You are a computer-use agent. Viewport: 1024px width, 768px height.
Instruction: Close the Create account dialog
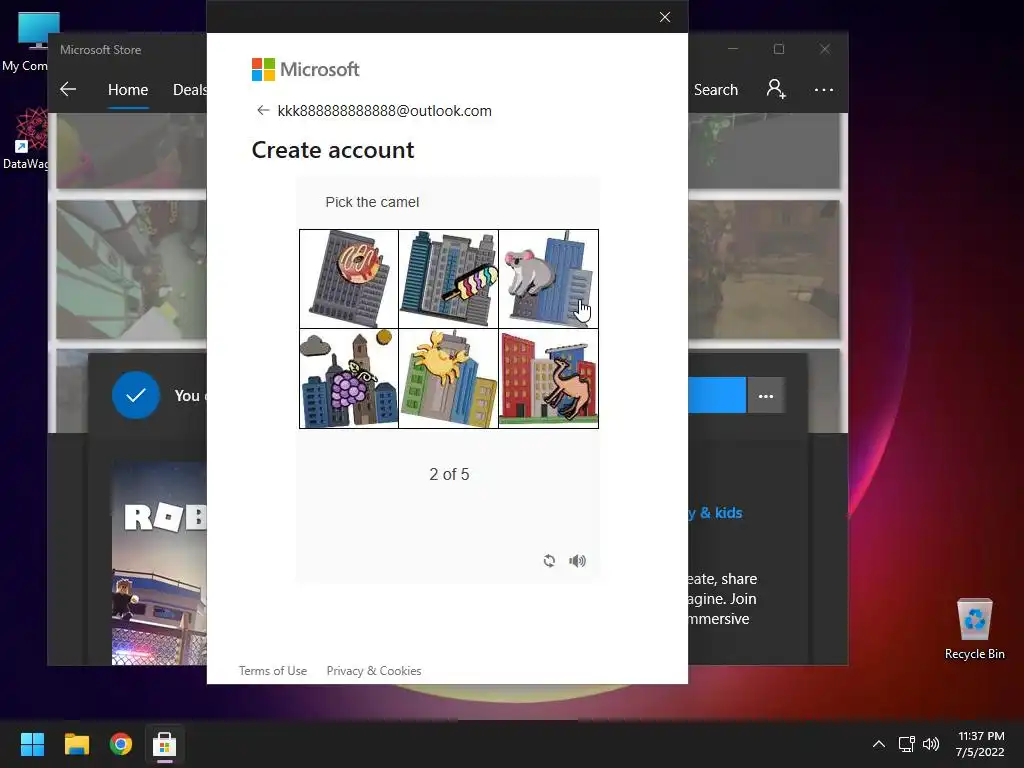point(665,17)
